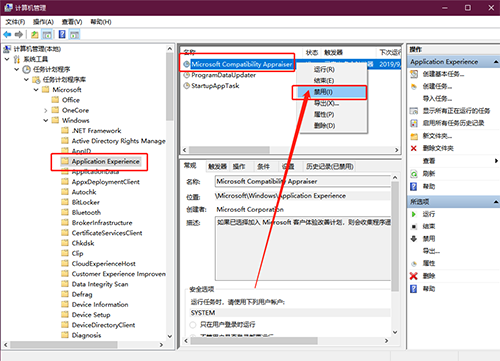Collapse the Windows folder node
The height and width of the screenshot is (361, 500).
point(46,120)
